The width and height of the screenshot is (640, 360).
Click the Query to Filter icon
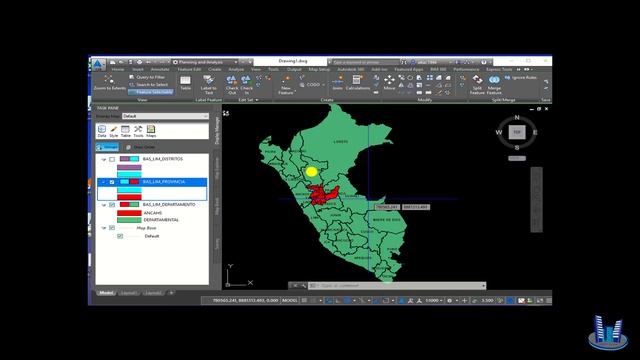point(131,77)
